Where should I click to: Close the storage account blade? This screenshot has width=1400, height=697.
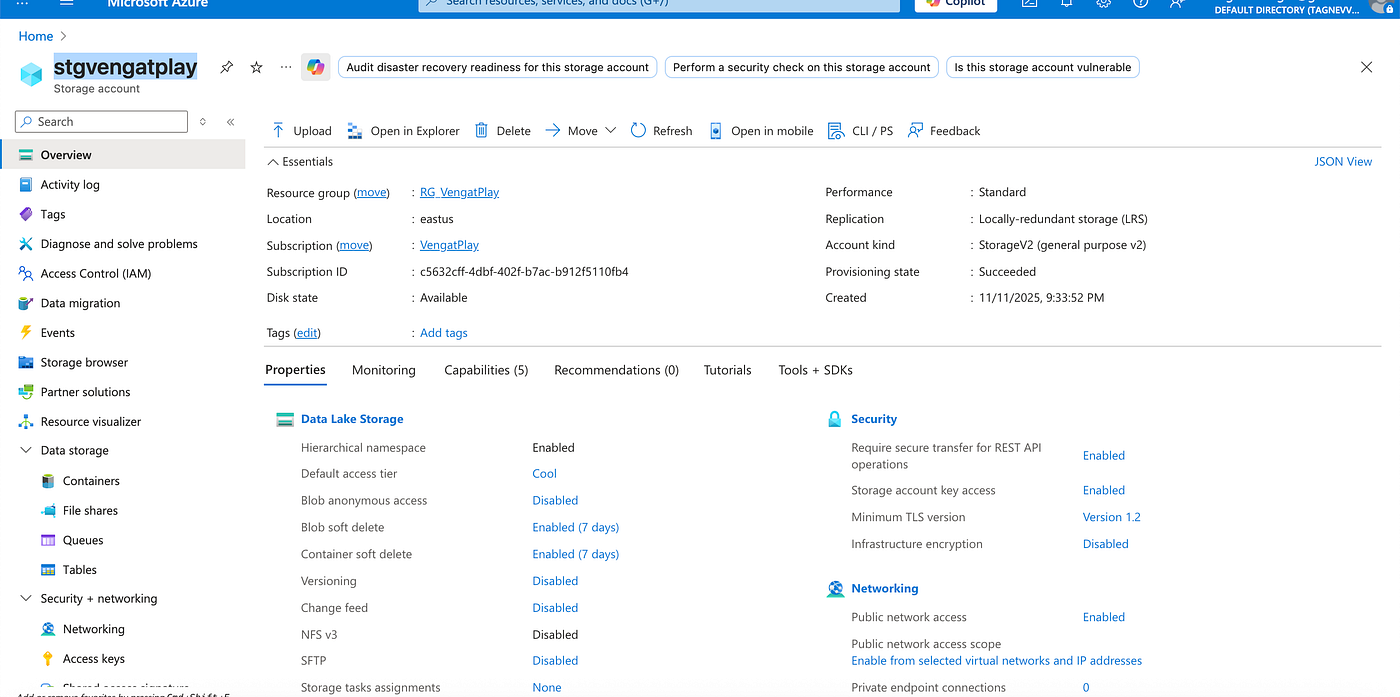pos(1367,67)
